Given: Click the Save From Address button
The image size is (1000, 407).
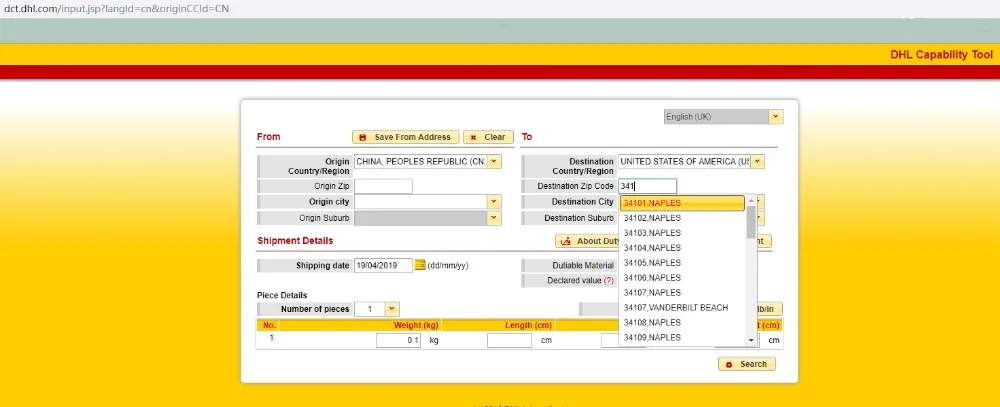Looking at the screenshot, I should [x=406, y=137].
